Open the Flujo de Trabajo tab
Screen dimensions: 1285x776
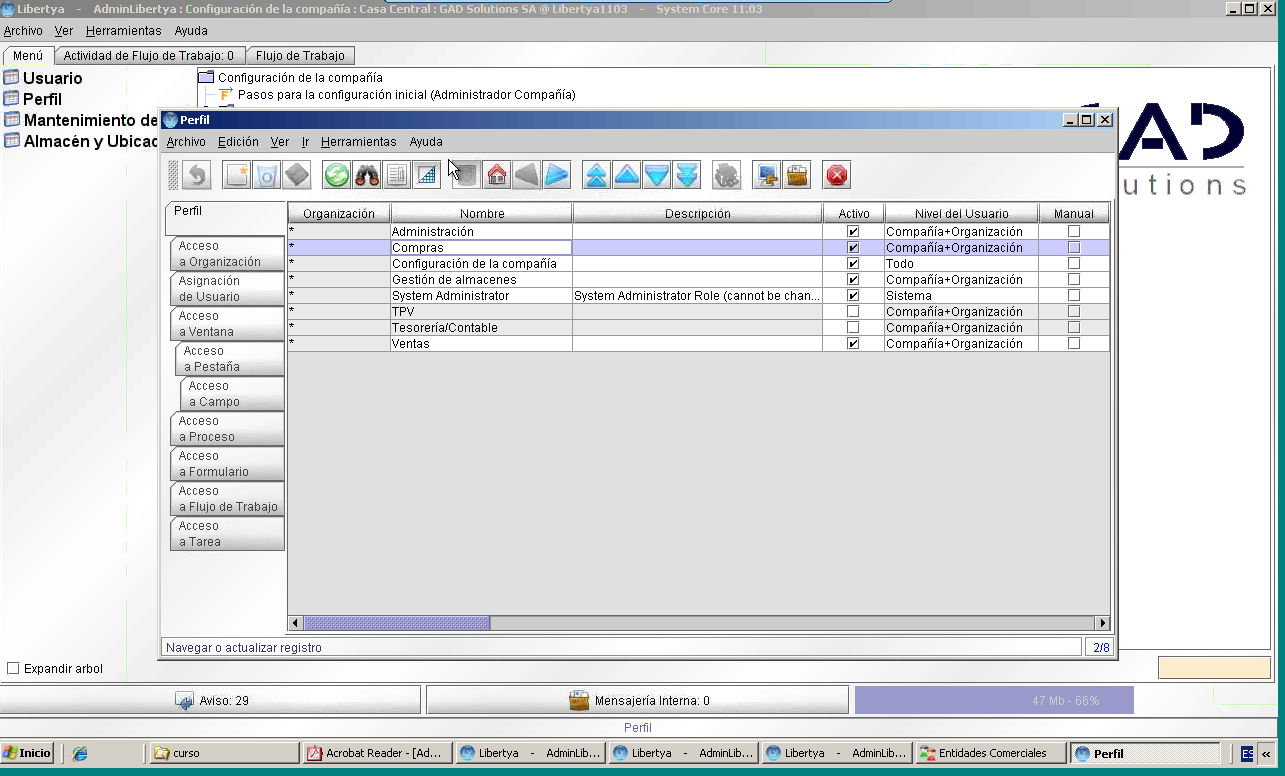300,56
